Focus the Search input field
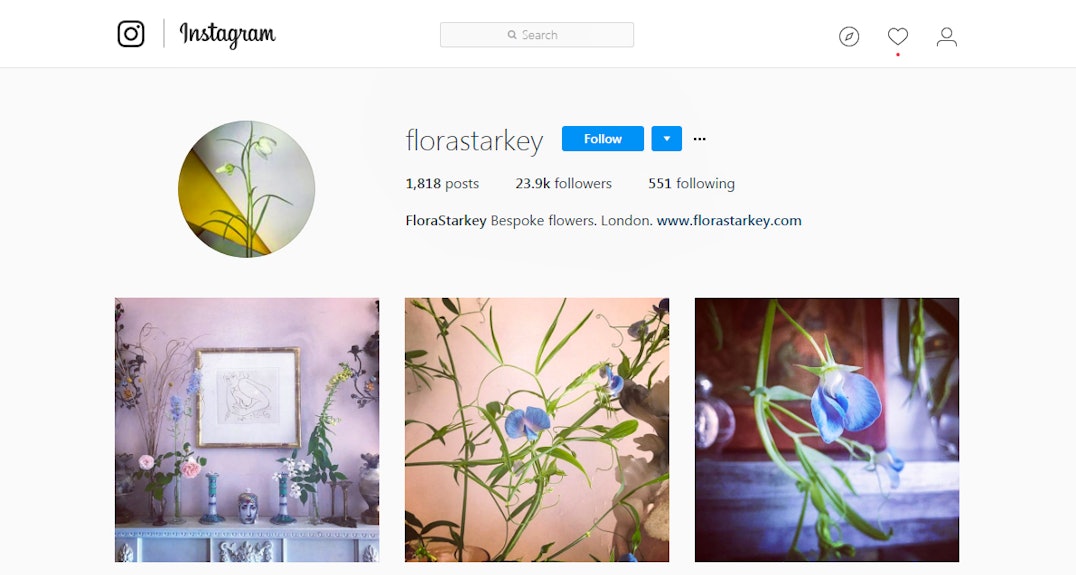 537,35
